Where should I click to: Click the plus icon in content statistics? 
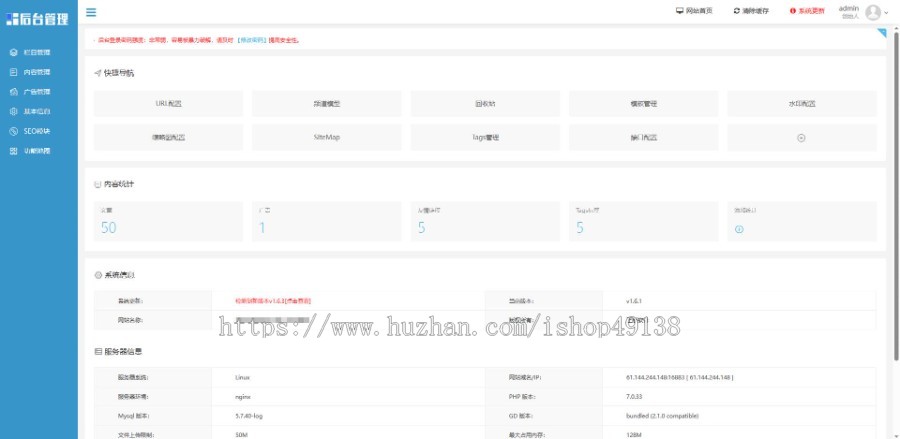pos(739,229)
